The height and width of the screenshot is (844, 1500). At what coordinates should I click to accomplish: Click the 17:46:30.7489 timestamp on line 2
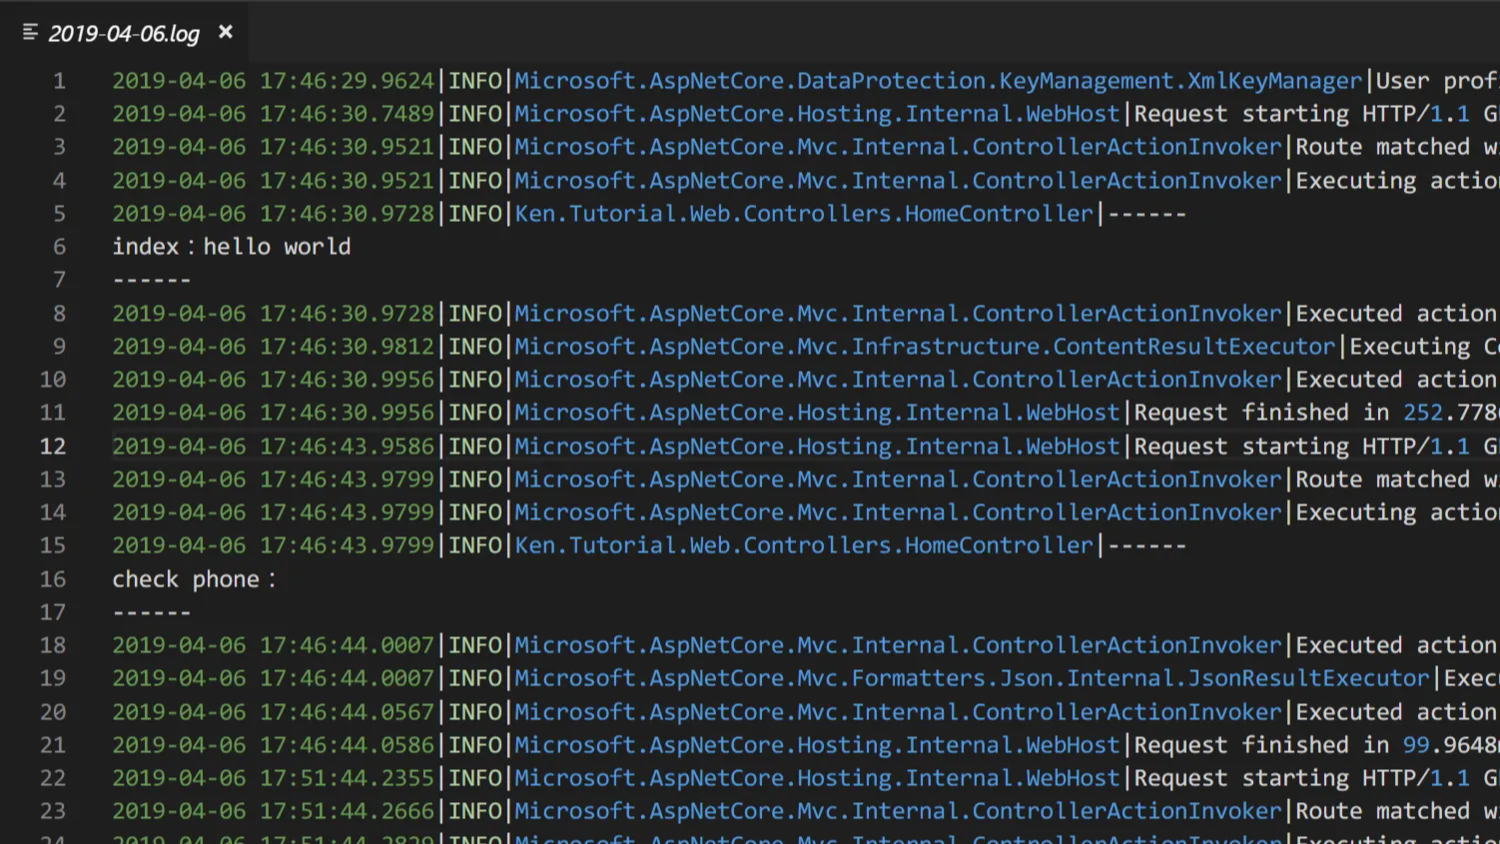(347, 114)
